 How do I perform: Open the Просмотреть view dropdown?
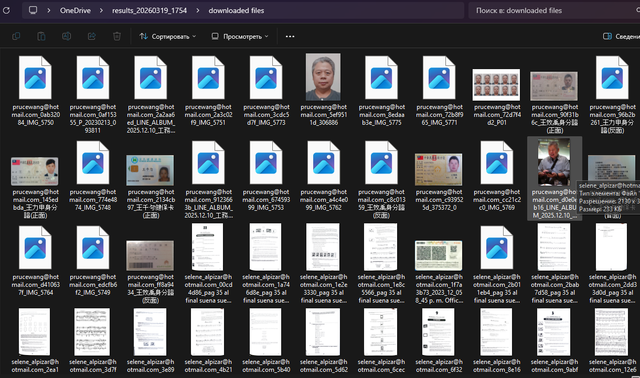[240, 36]
